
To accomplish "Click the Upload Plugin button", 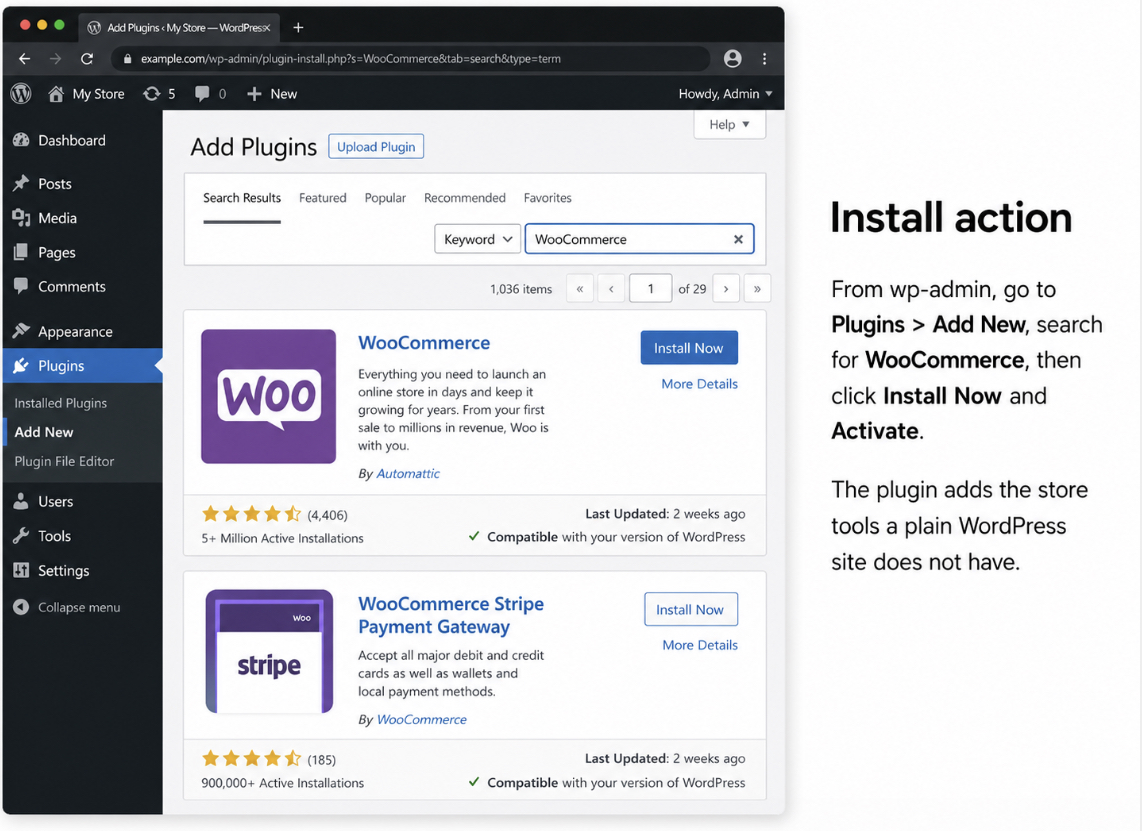I will click(x=376, y=146).
